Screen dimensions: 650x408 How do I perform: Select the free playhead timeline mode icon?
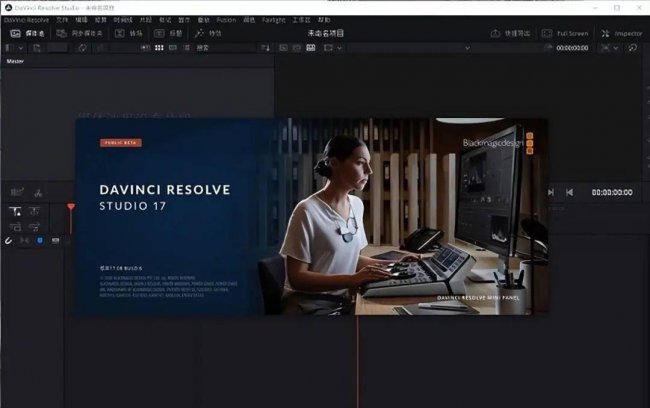34,212
